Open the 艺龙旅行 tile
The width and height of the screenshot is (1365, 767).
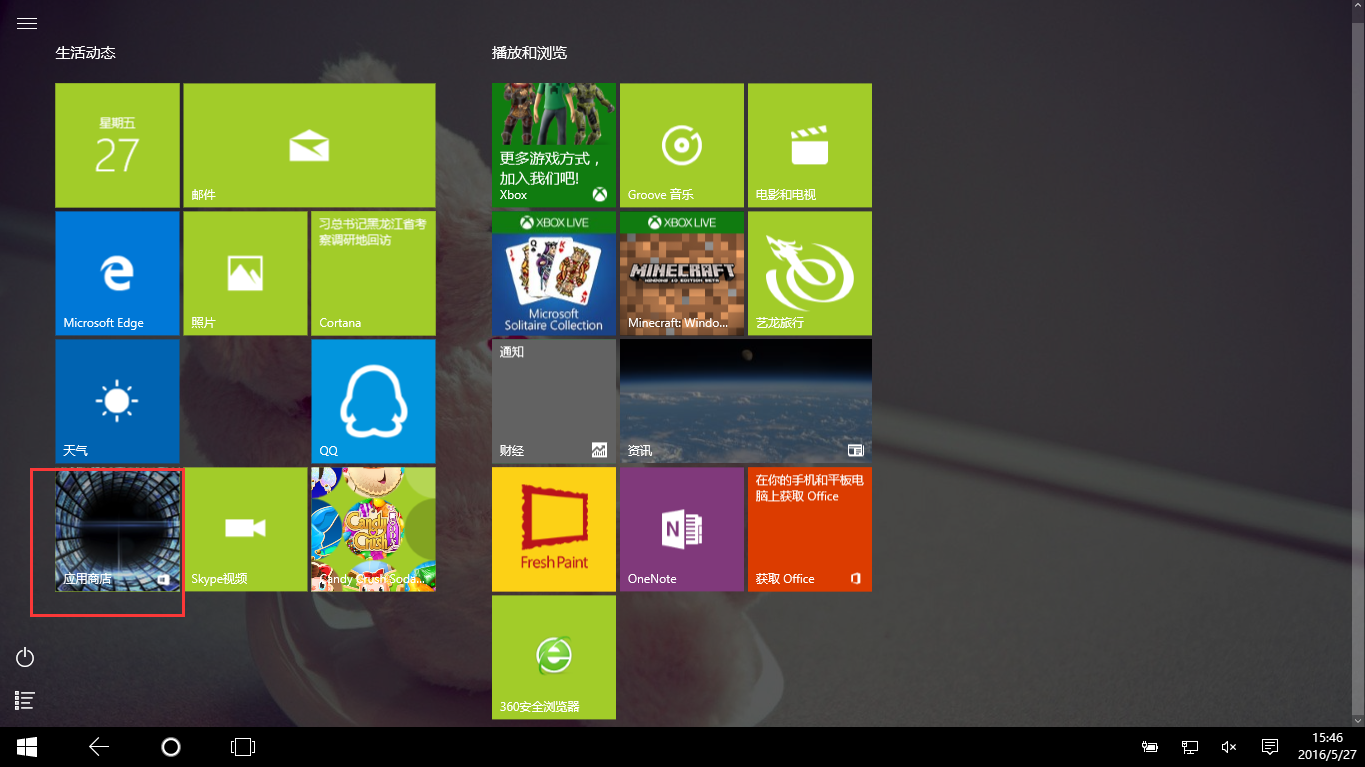(x=810, y=273)
